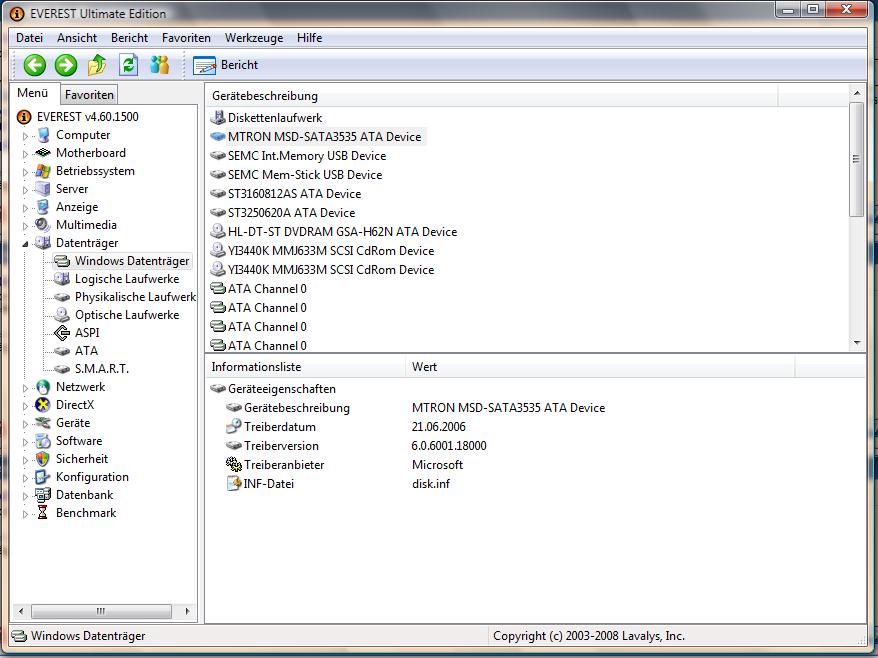This screenshot has height=658, width=878.
Task: Expand the Betriebssystem tree node
Action: [25, 172]
